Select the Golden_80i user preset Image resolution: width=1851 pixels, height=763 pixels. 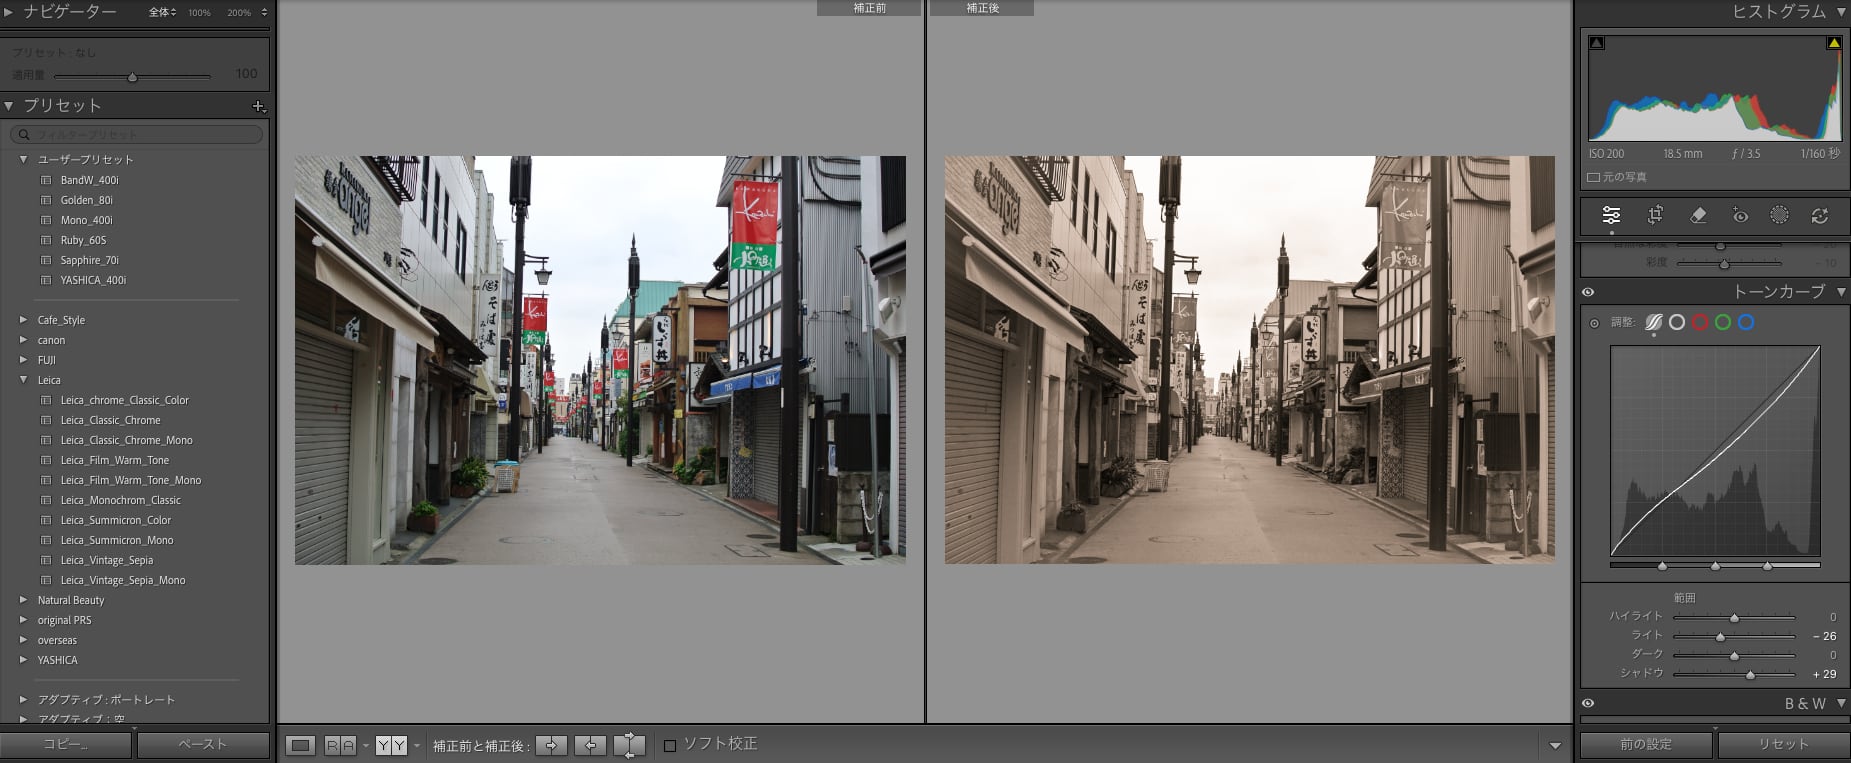pyautogui.click(x=86, y=200)
